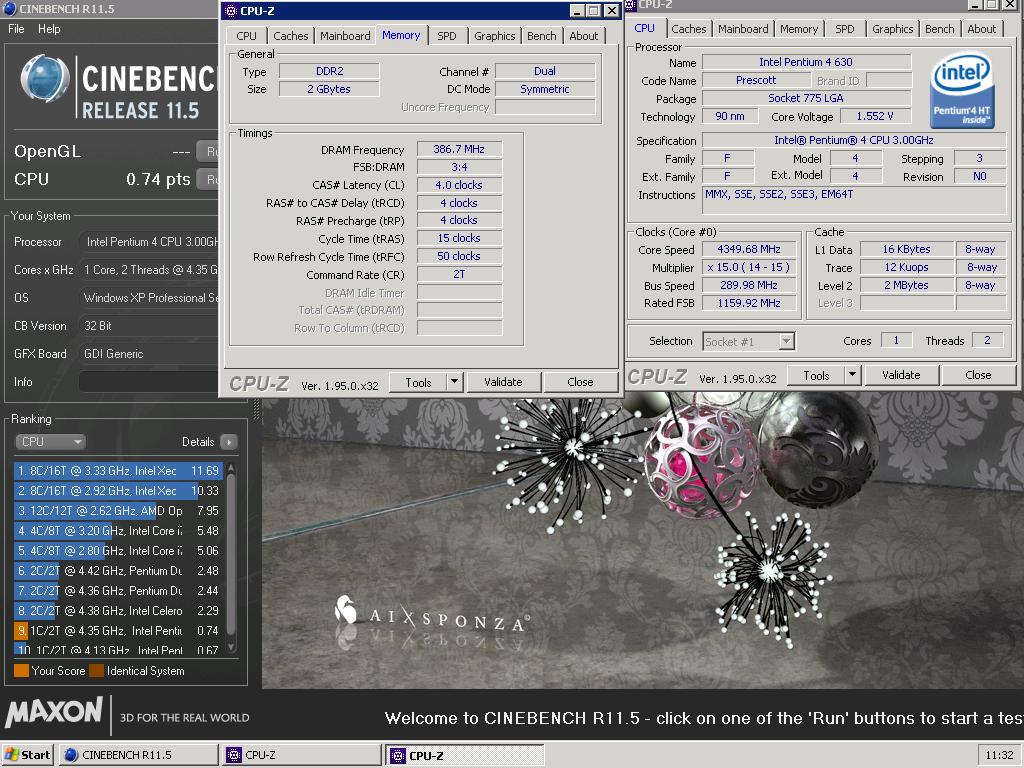Switch to CPU tab in Memory CPU-Z window

(246, 36)
